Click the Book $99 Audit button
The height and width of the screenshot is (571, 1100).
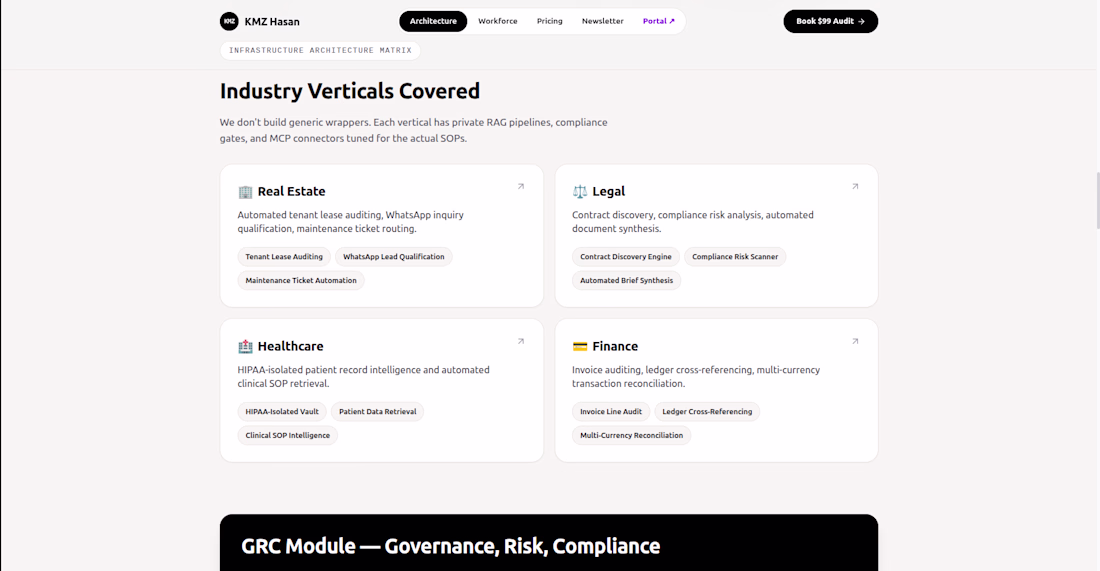tap(831, 21)
